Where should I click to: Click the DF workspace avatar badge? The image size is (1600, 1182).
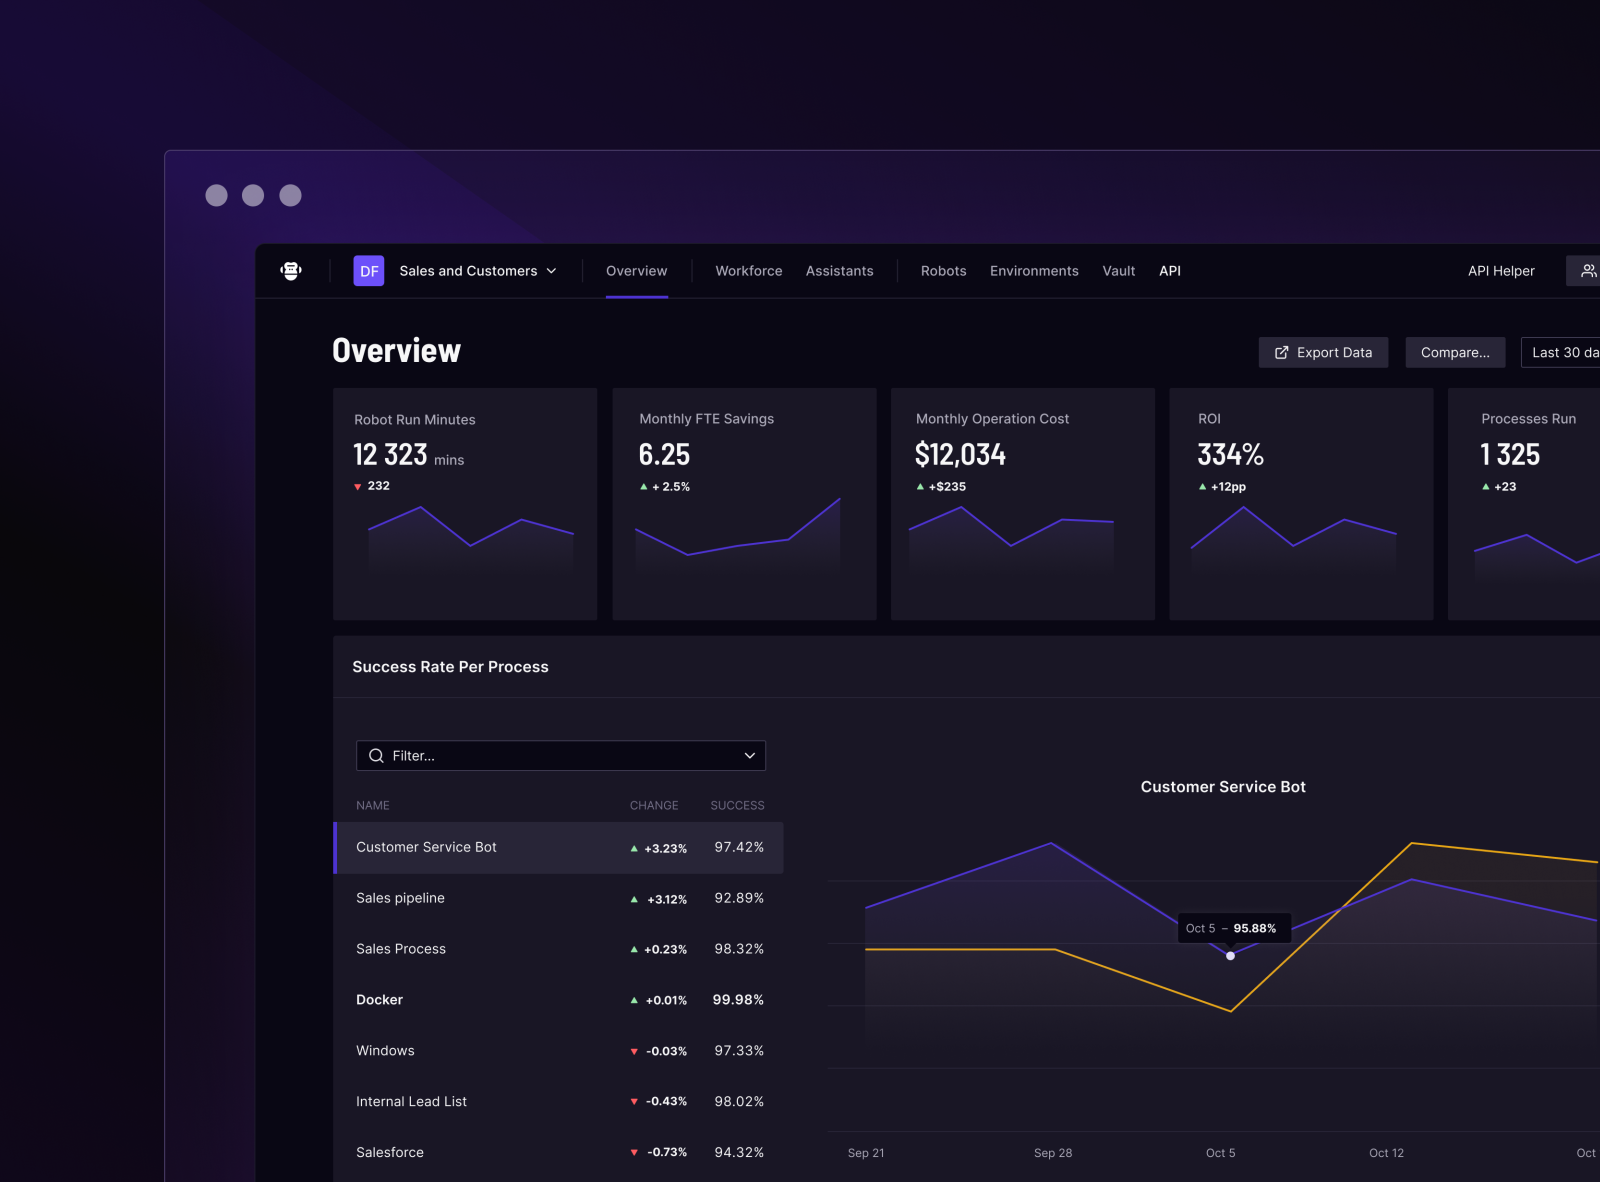click(369, 271)
